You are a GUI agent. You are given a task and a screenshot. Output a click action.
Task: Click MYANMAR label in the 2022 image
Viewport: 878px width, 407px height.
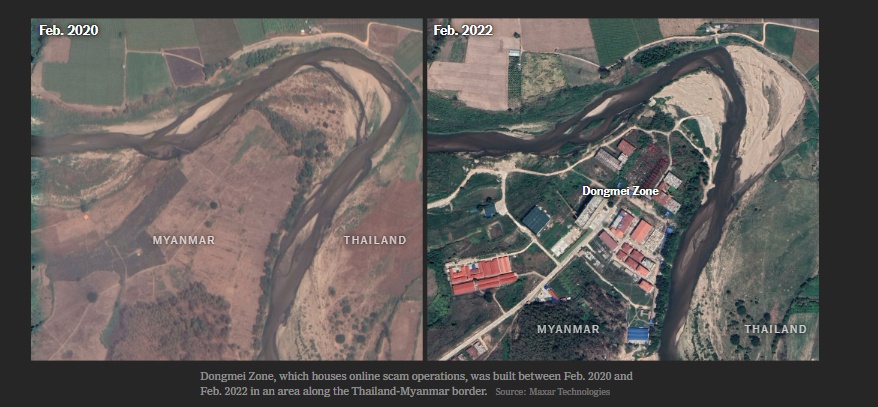click(568, 329)
